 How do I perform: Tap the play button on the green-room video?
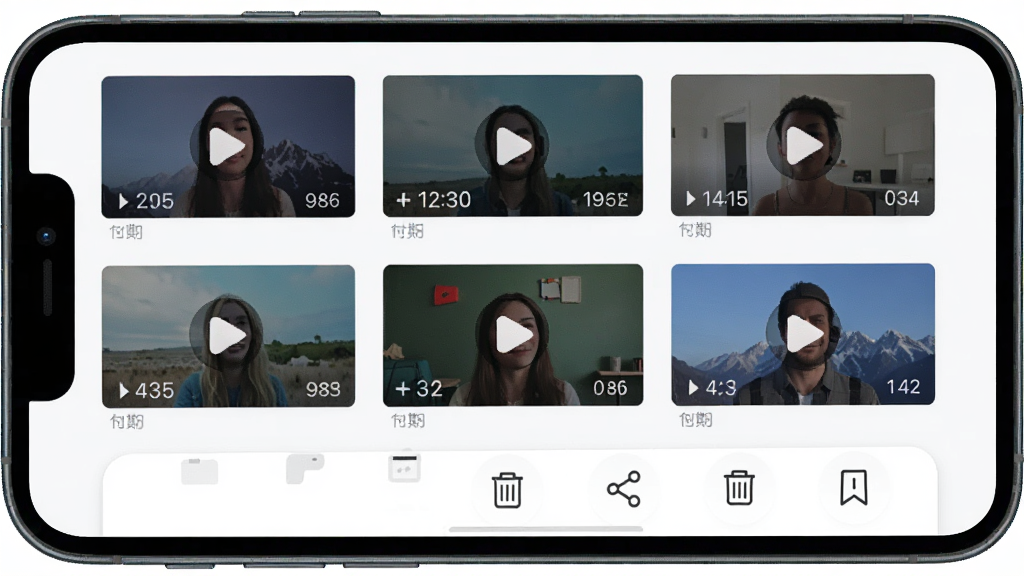(x=513, y=334)
